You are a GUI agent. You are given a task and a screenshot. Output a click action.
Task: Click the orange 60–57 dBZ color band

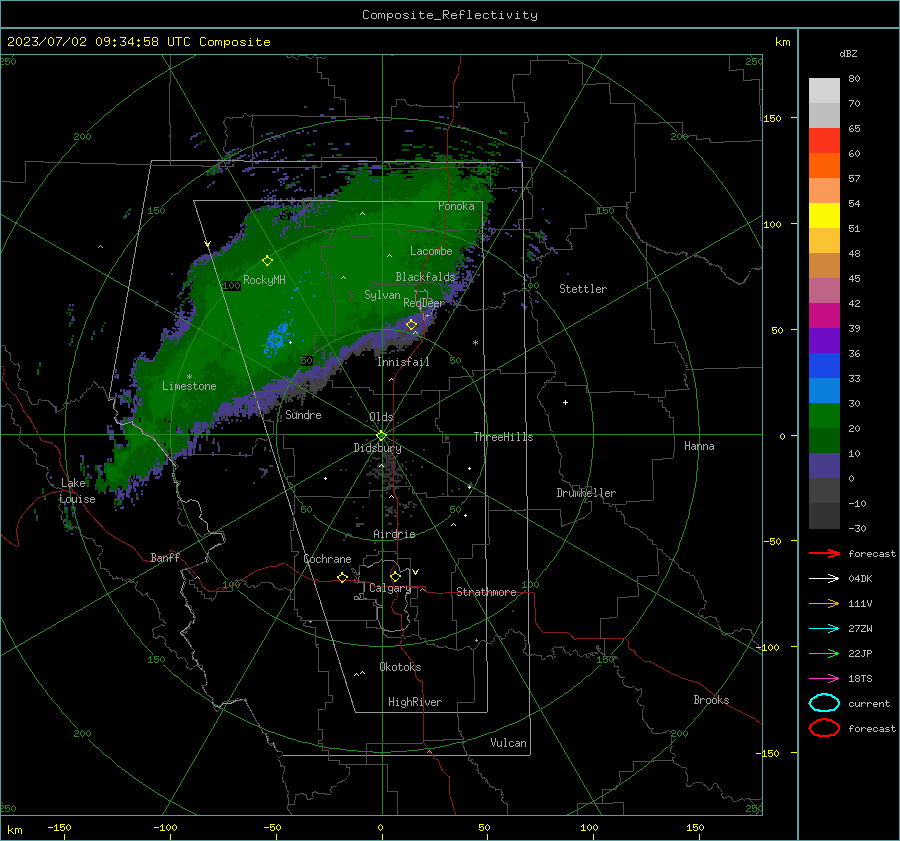tap(824, 165)
